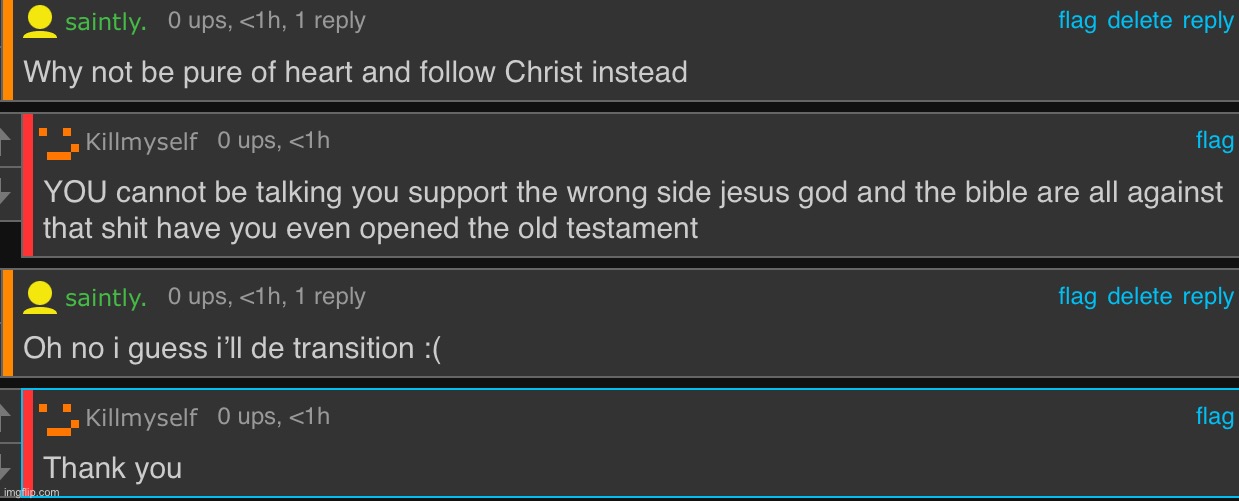Click saintly's yellow avatar on the de transition comment

tap(40, 297)
